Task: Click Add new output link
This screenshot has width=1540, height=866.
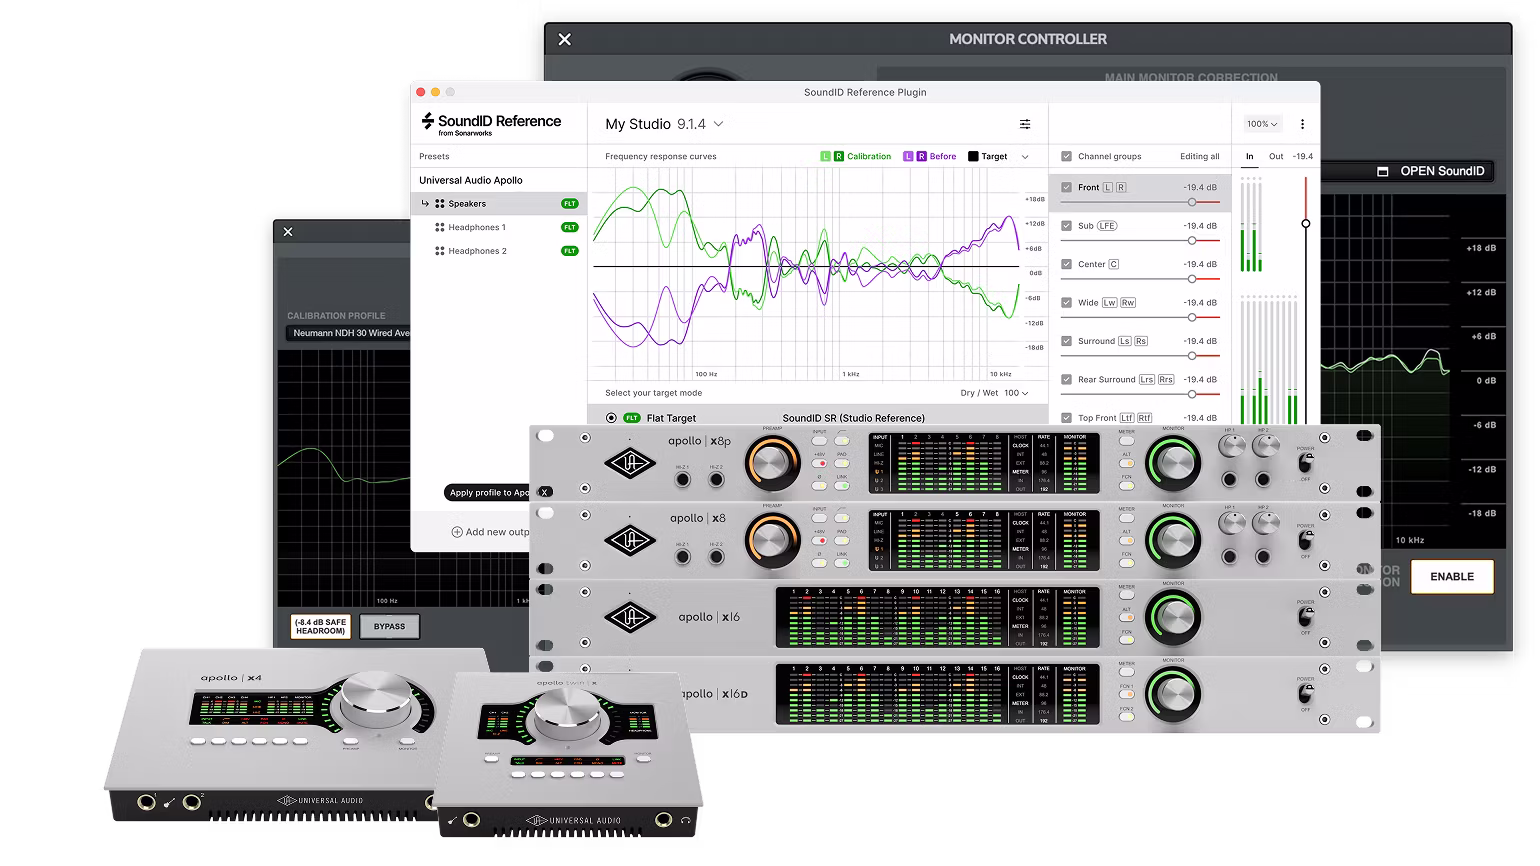Action: coord(490,532)
